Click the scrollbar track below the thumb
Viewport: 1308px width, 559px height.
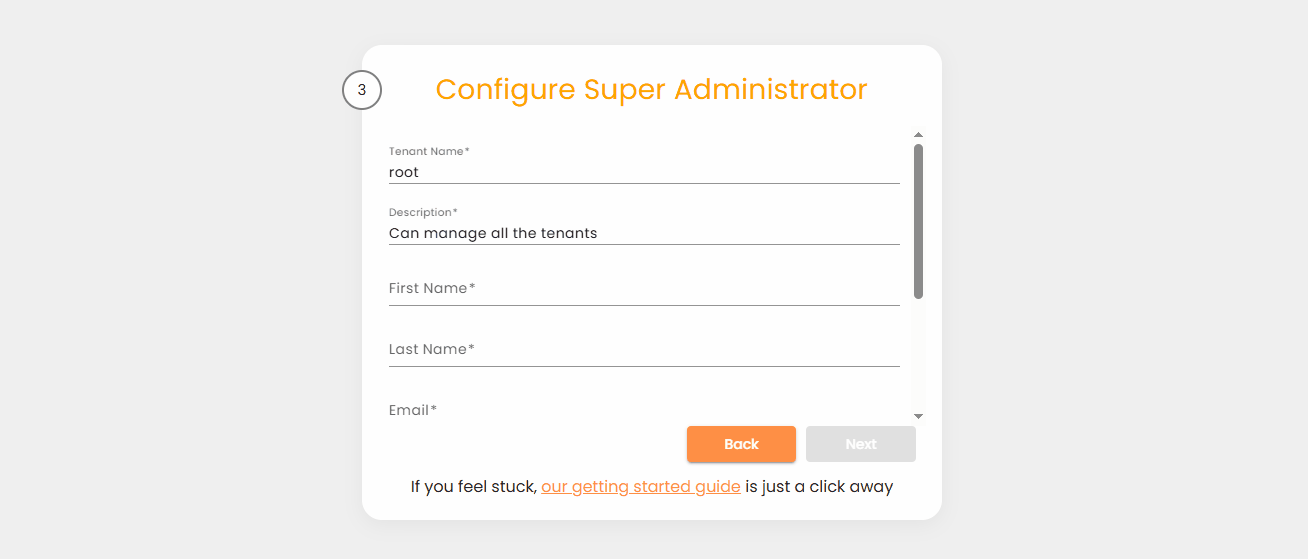[918, 355]
